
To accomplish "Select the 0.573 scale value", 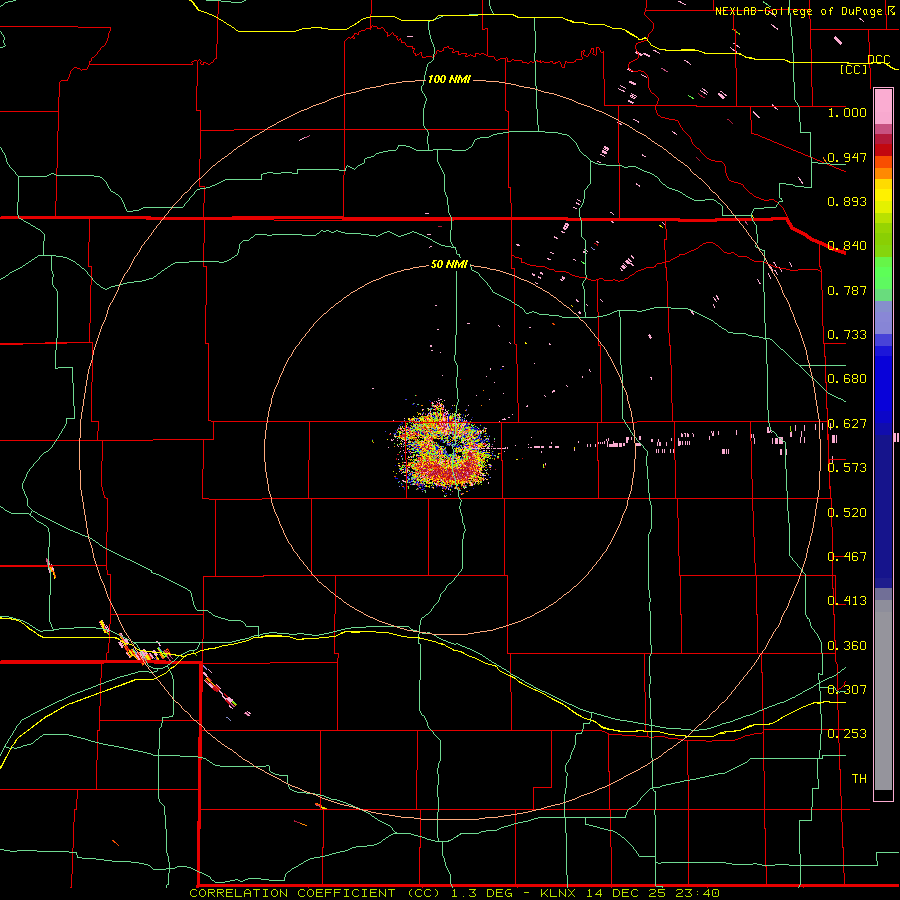I will point(847,467).
